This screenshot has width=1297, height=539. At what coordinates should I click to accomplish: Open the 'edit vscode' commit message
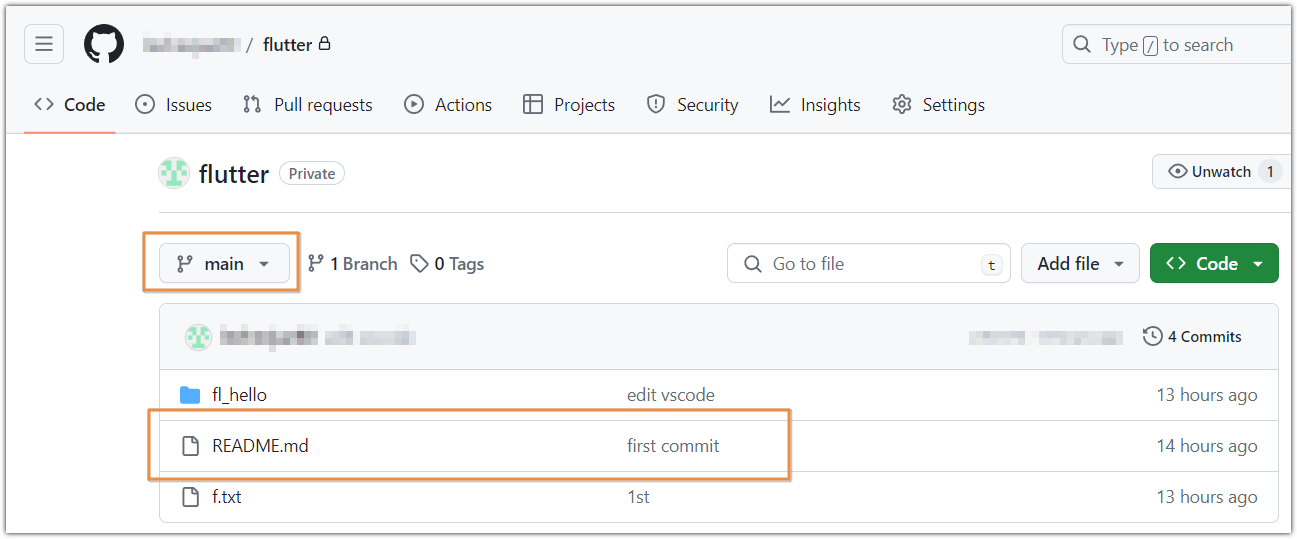point(671,395)
